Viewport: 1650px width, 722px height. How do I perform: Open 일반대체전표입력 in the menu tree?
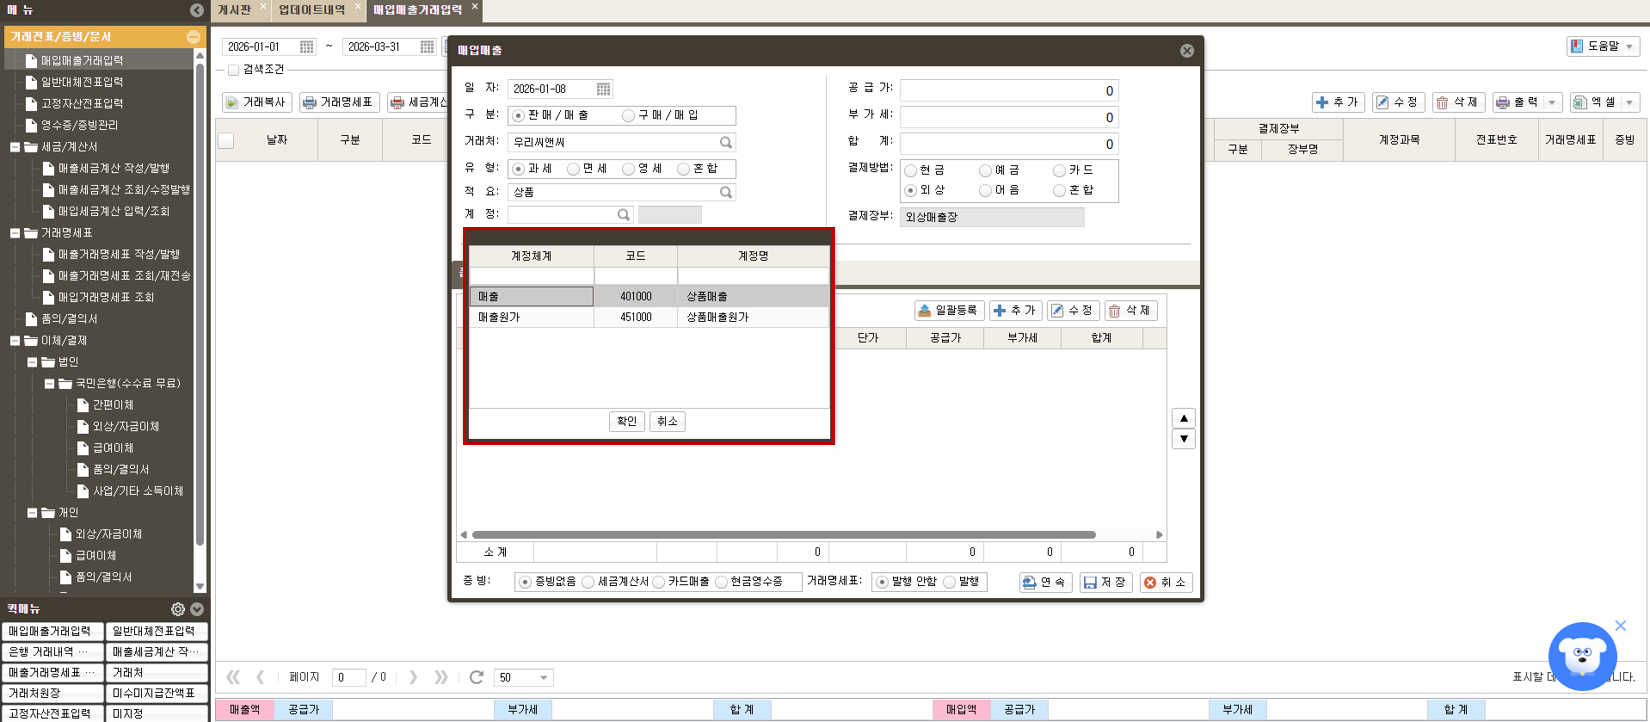coord(82,82)
